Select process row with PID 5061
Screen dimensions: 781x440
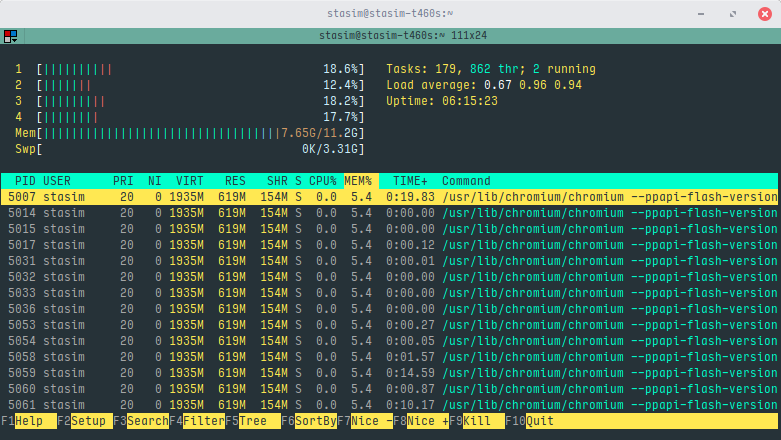[x=389, y=405]
